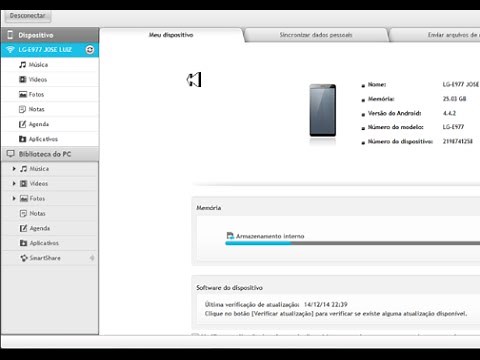The width and height of the screenshot is (480, 360).
Task: Toggle the partially visible checkbox below software section
Action: [195, 334]
